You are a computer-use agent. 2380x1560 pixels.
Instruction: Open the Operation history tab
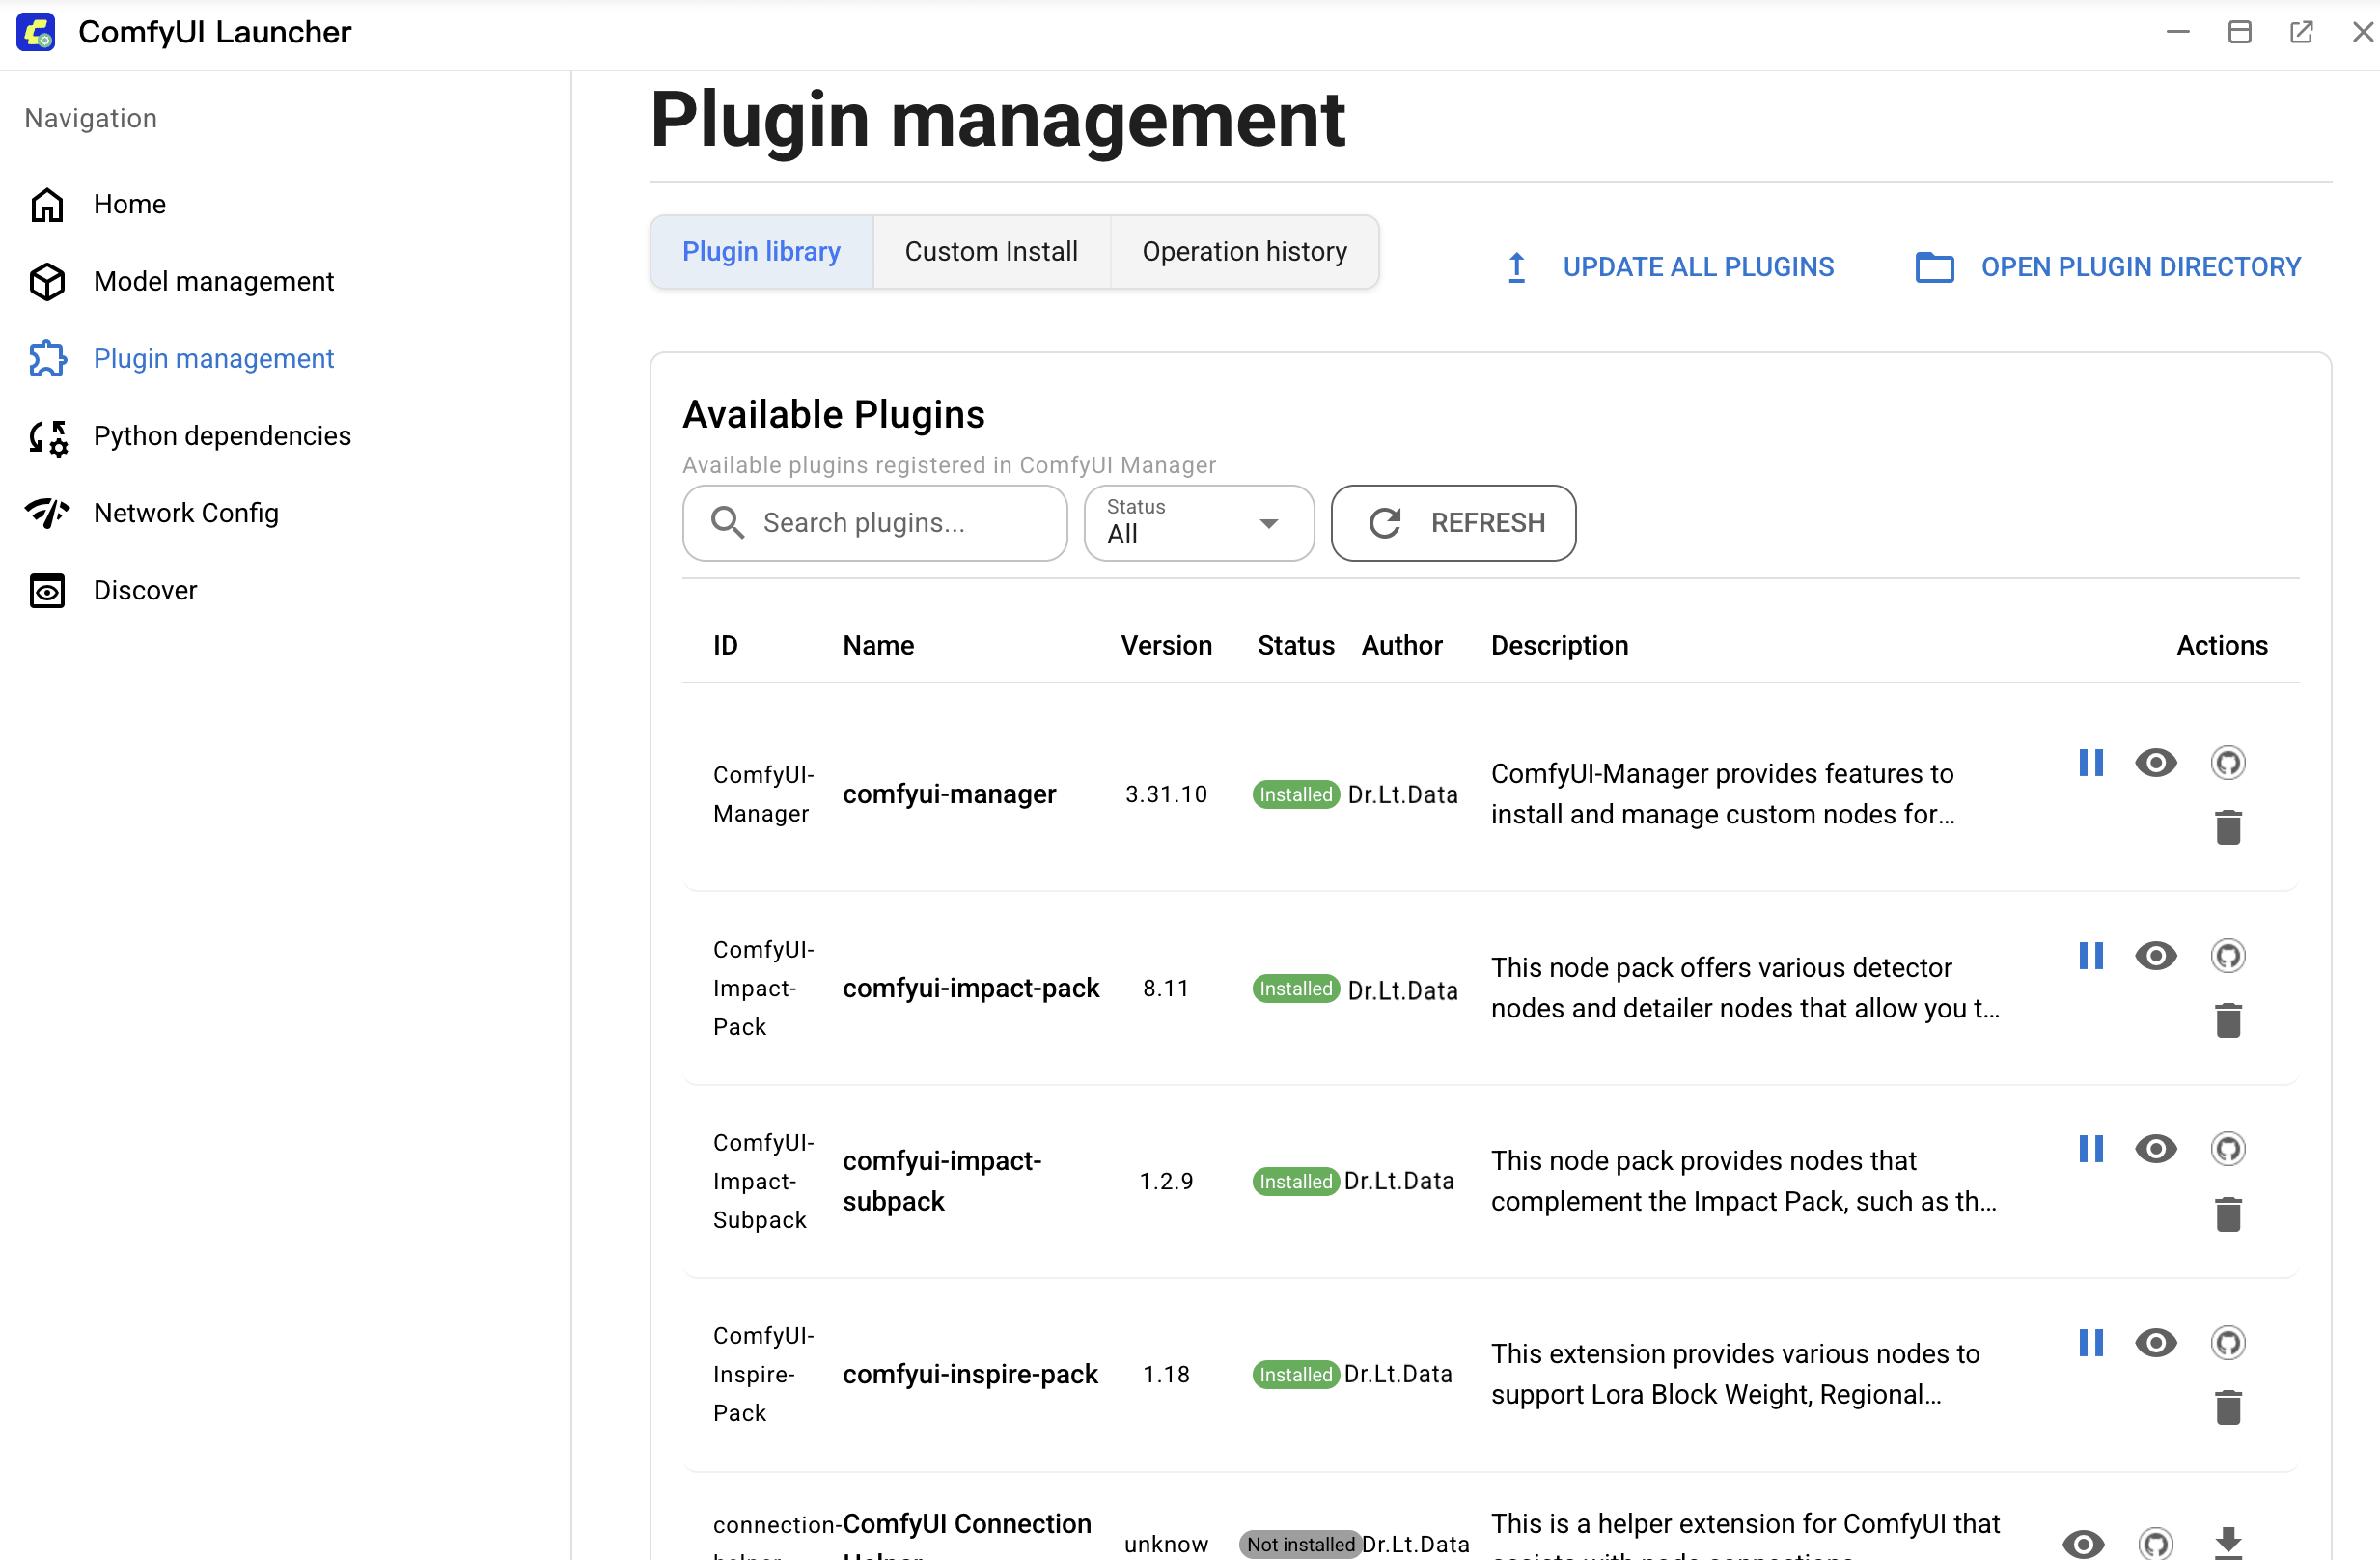coord(1244,252)
